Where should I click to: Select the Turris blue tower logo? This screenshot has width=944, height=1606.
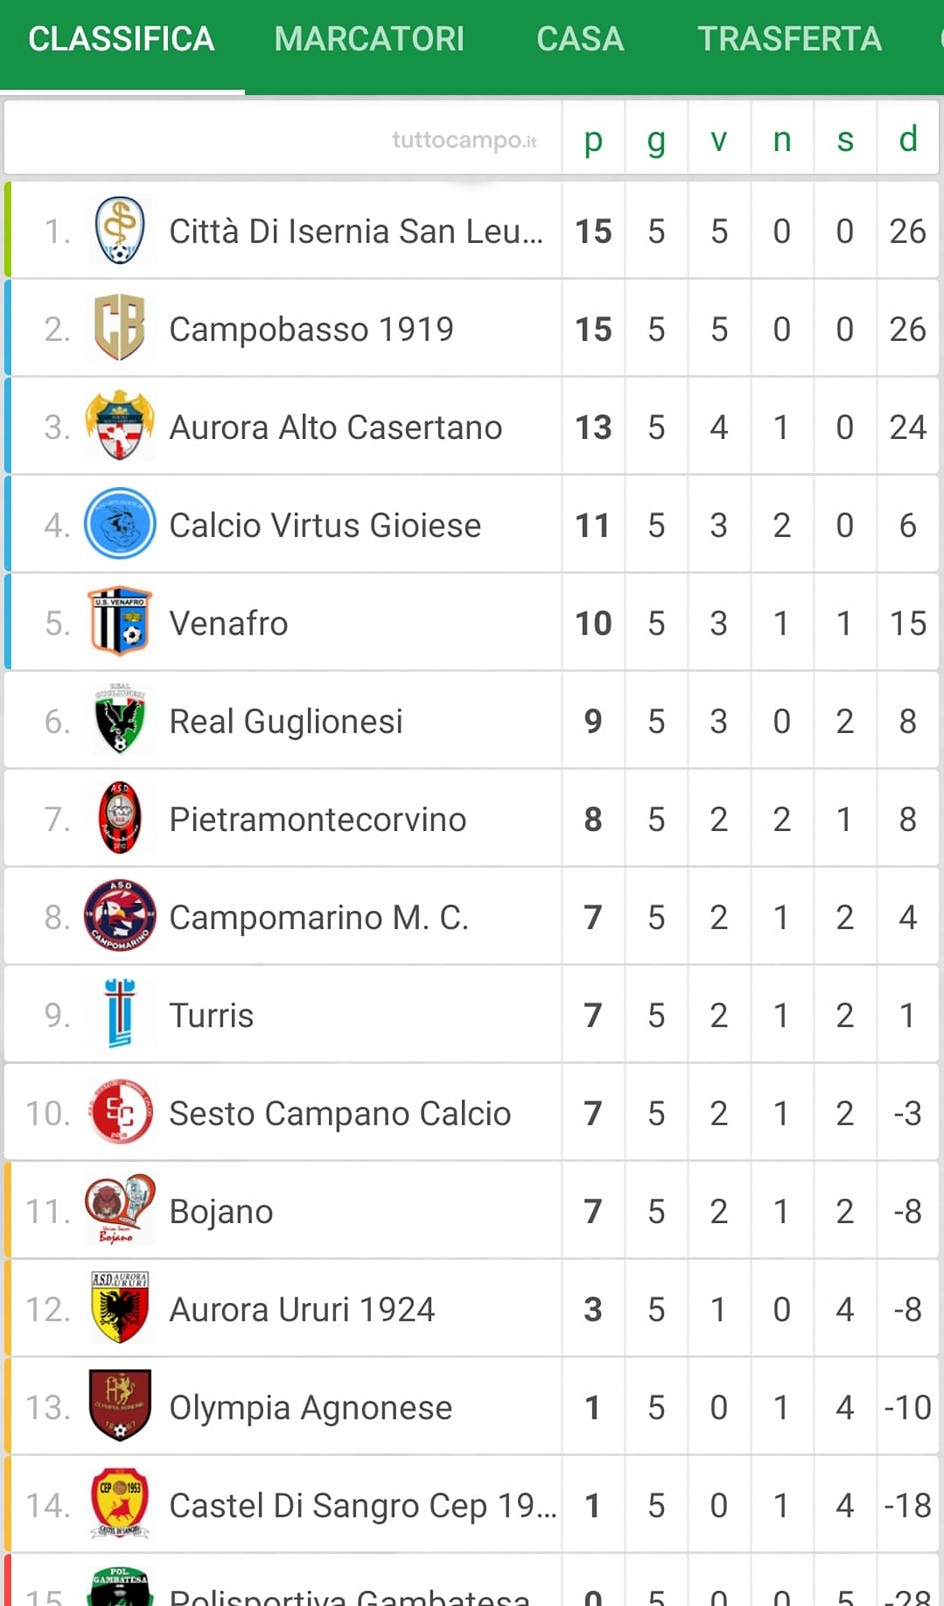120,1014
